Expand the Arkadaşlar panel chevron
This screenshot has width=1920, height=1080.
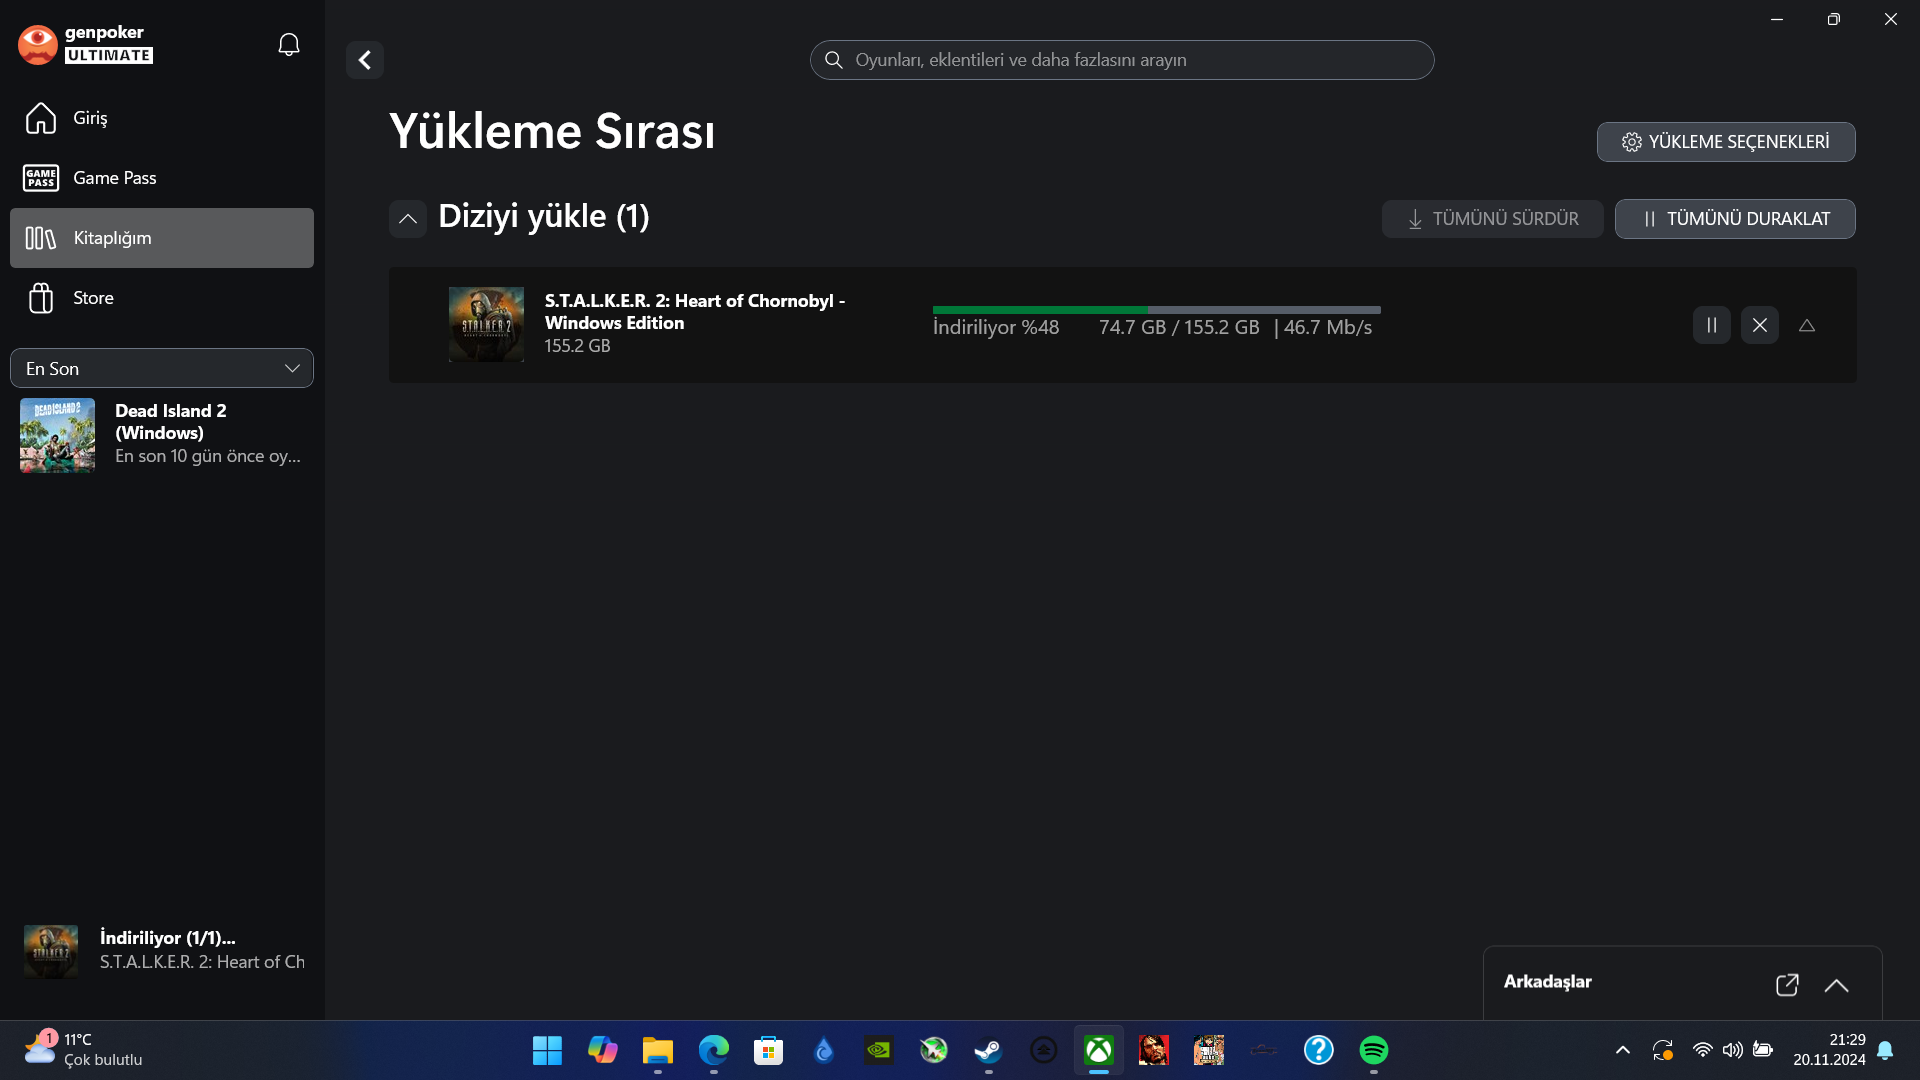click(x=1836, y=985)
